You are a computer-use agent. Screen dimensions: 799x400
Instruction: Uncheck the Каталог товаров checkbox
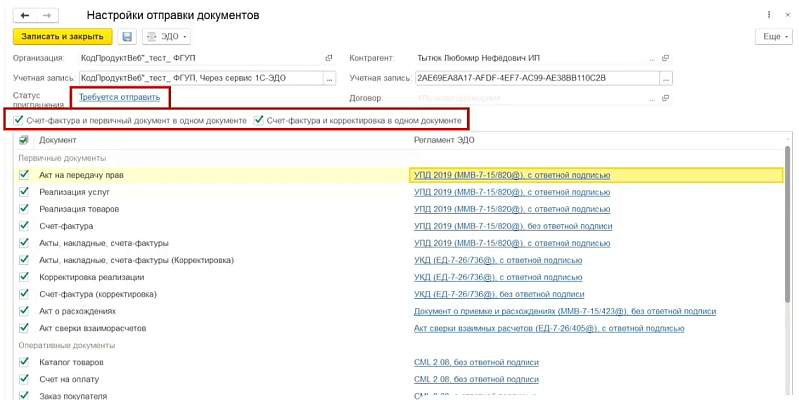coord(23,362)
